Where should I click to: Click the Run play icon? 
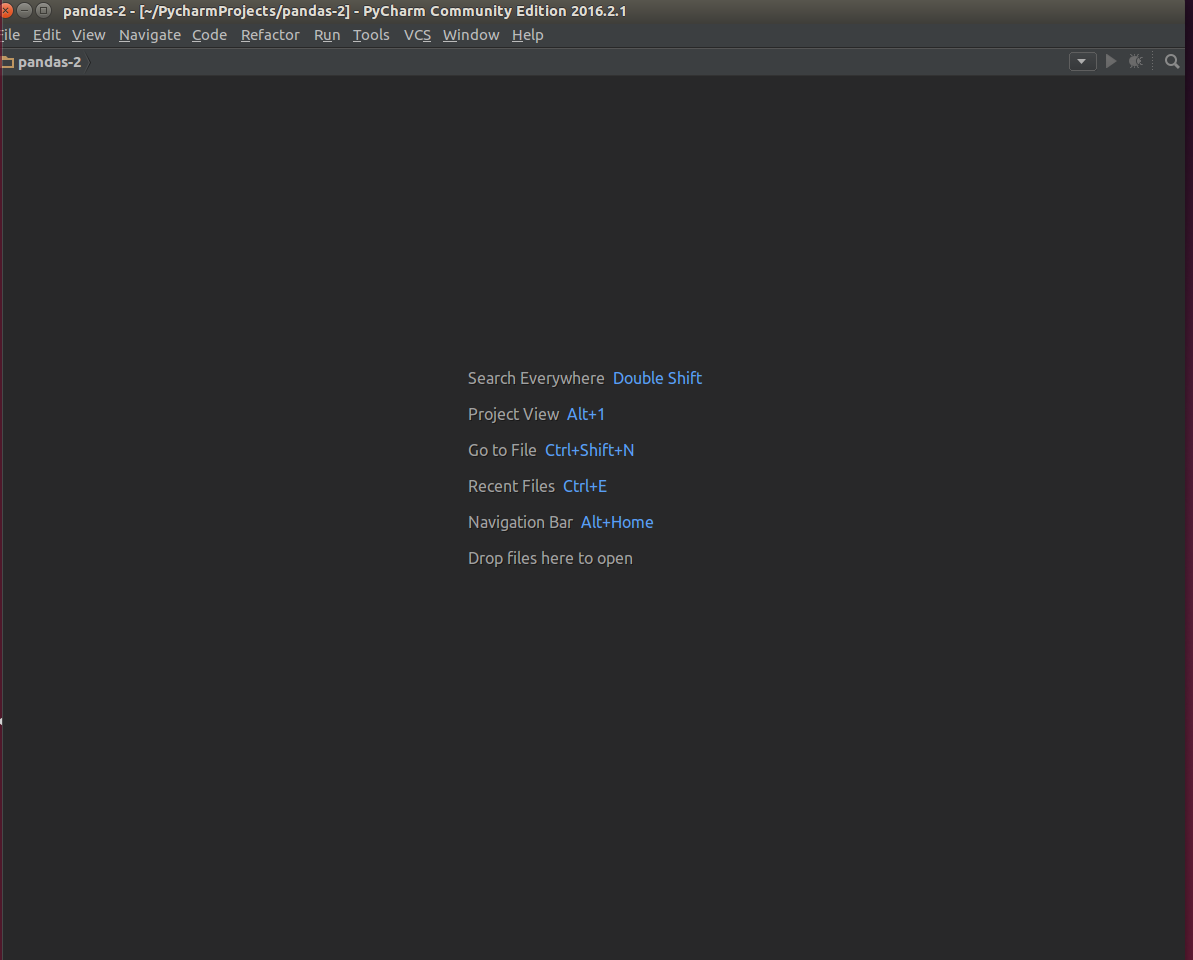coord(1111,62)
